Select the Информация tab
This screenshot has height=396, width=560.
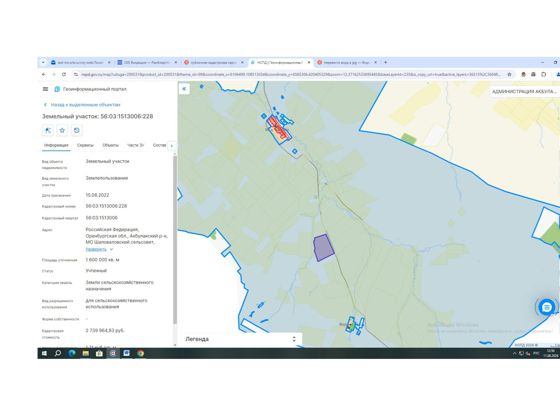[56, 145]
